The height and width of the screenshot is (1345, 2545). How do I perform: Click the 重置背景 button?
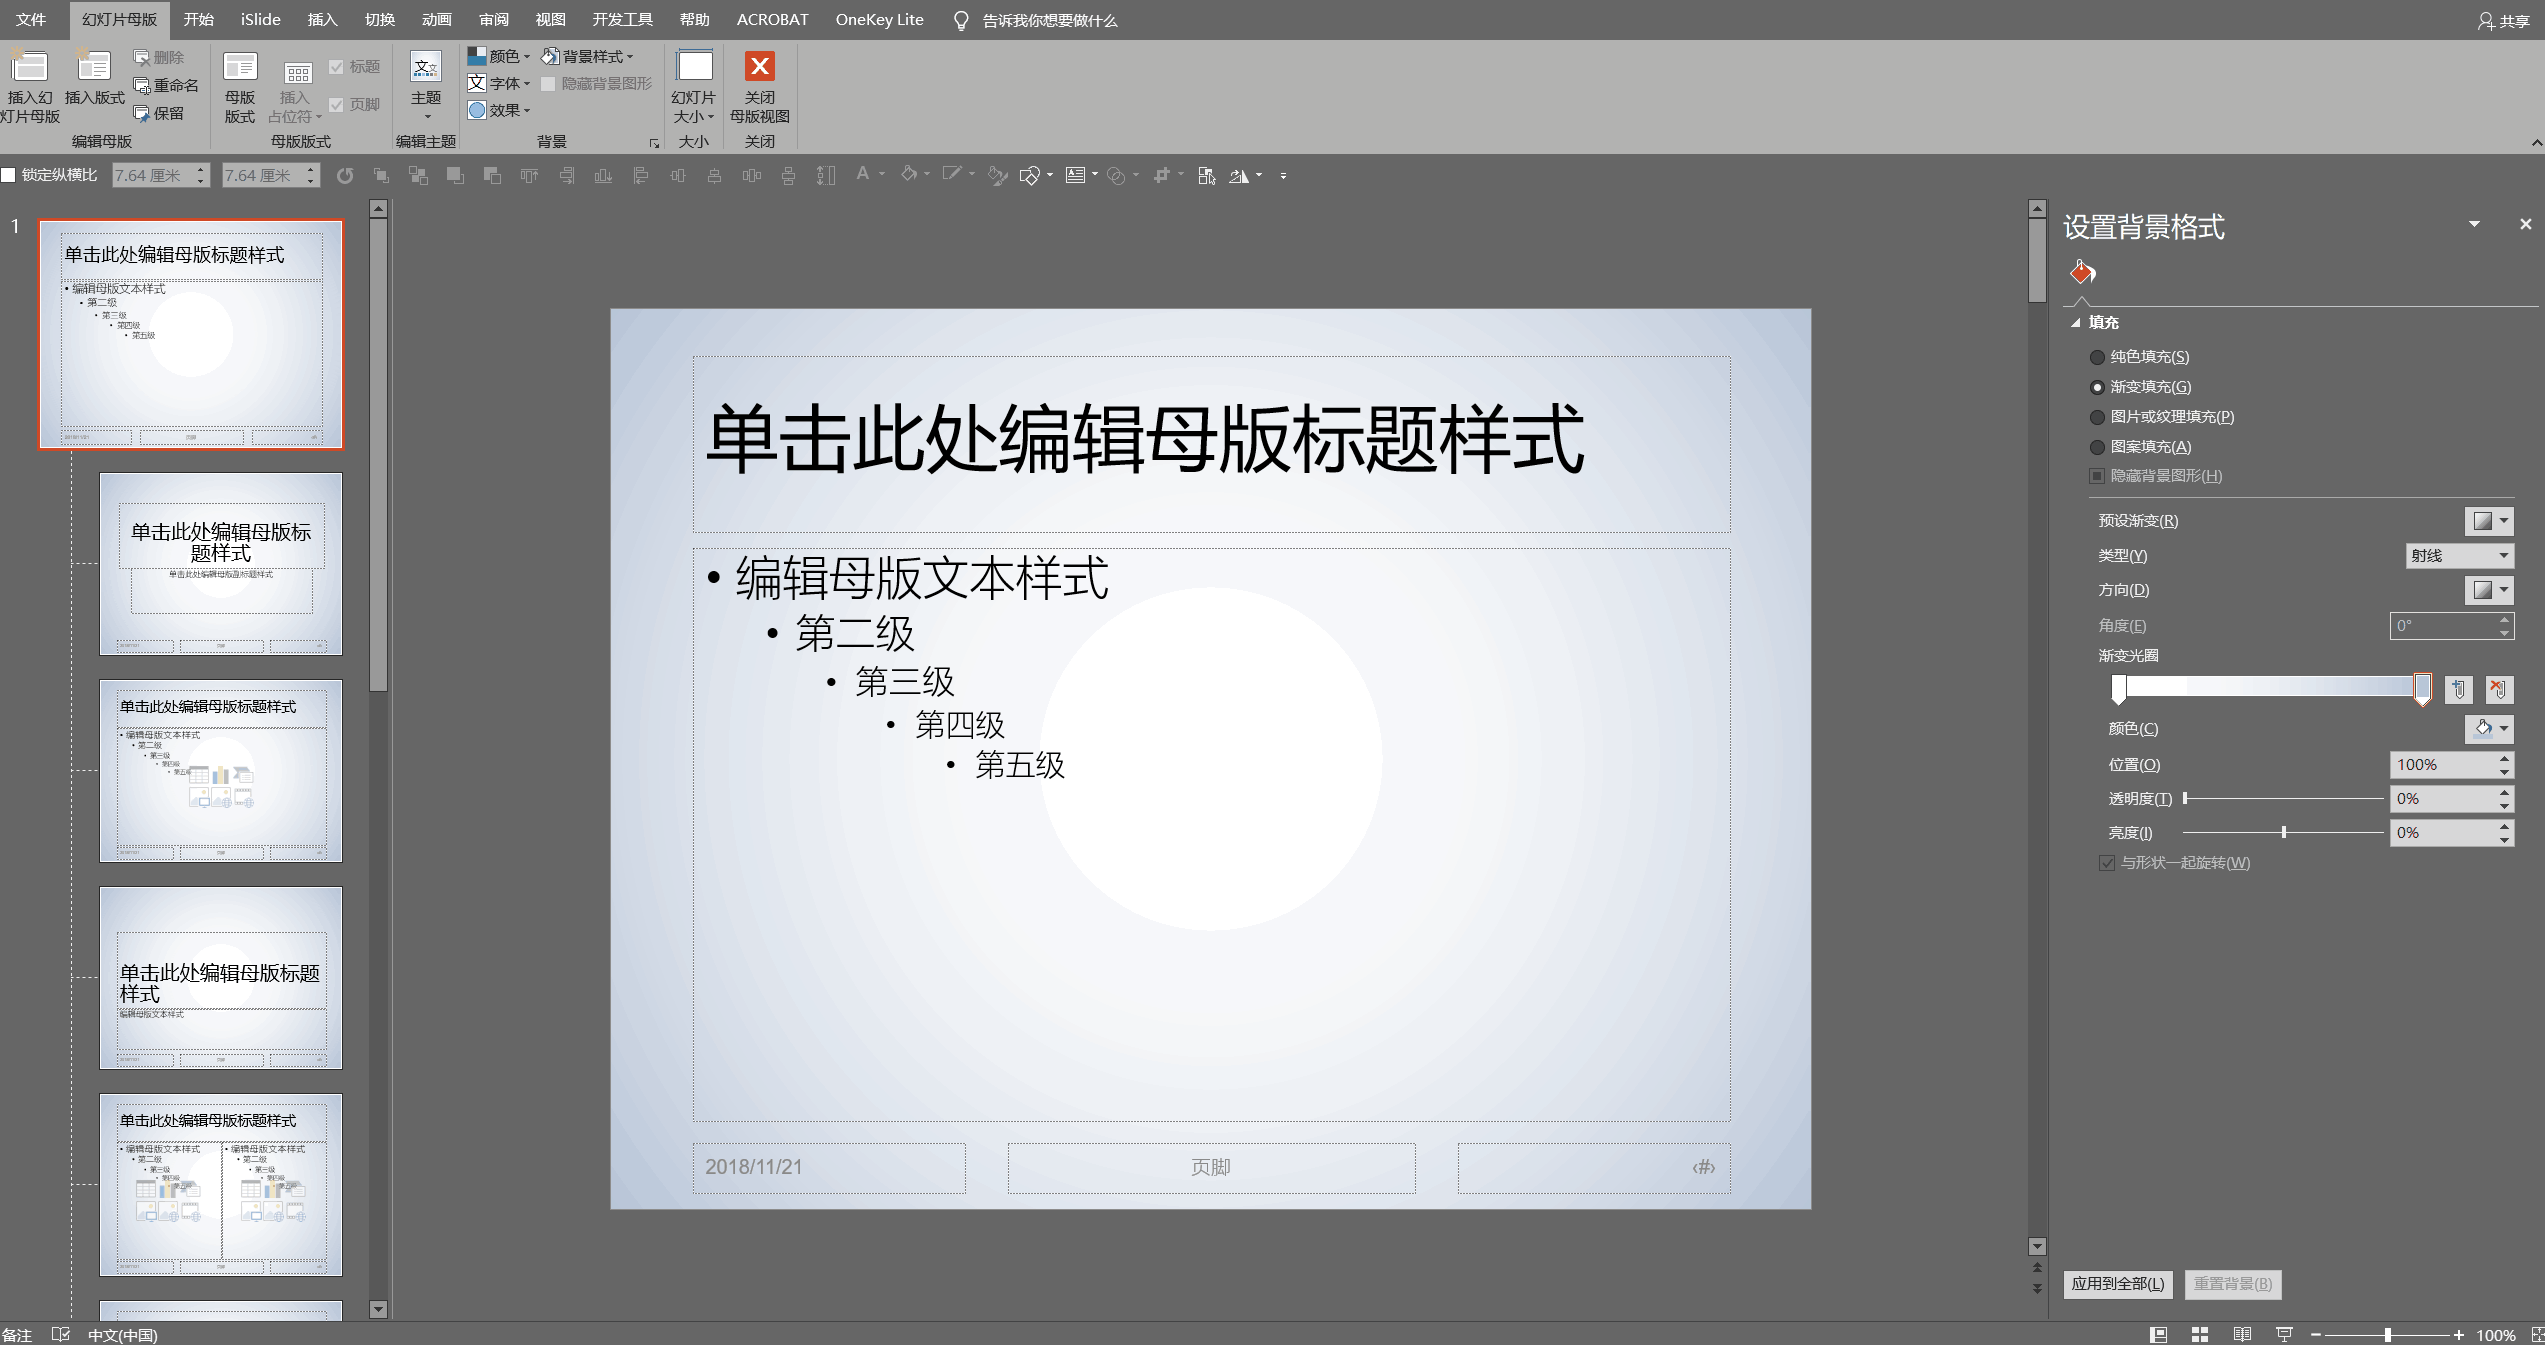point(2233,1283)
